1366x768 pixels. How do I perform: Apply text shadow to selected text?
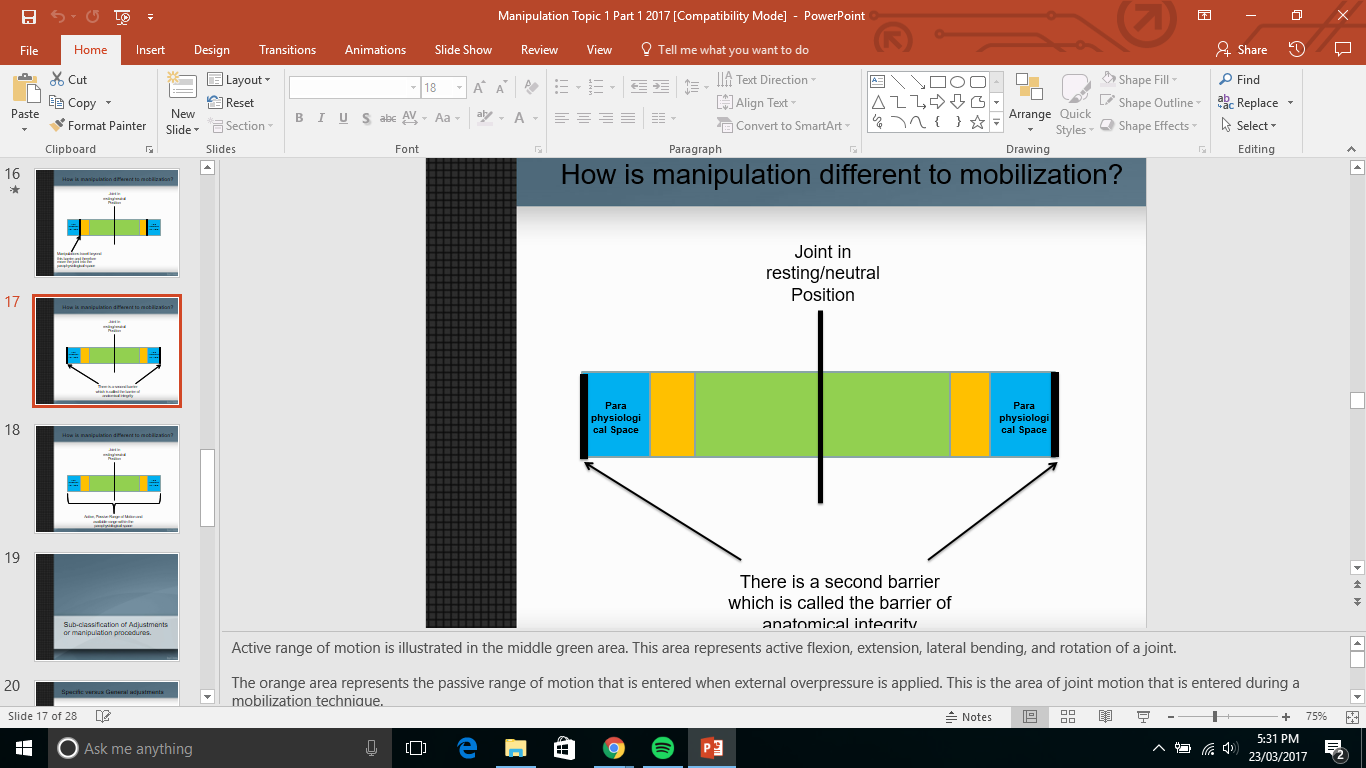coord(365,118)
